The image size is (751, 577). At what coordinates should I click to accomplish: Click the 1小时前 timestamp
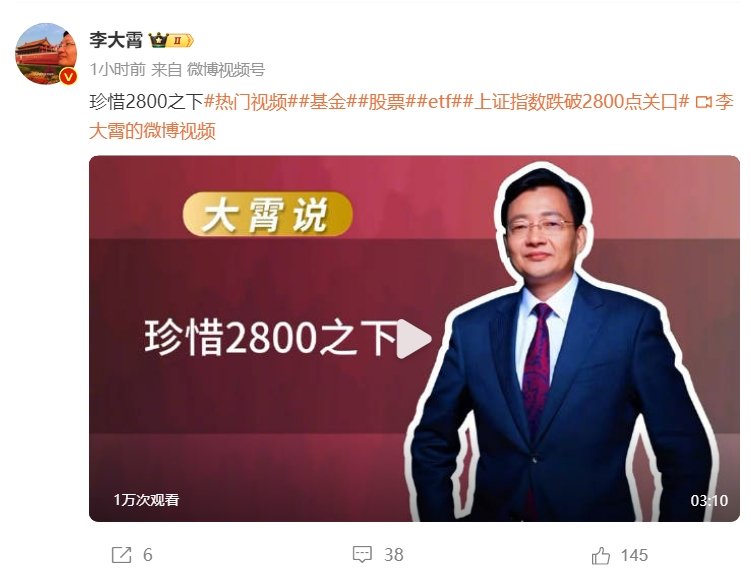(x=117, y=70)
